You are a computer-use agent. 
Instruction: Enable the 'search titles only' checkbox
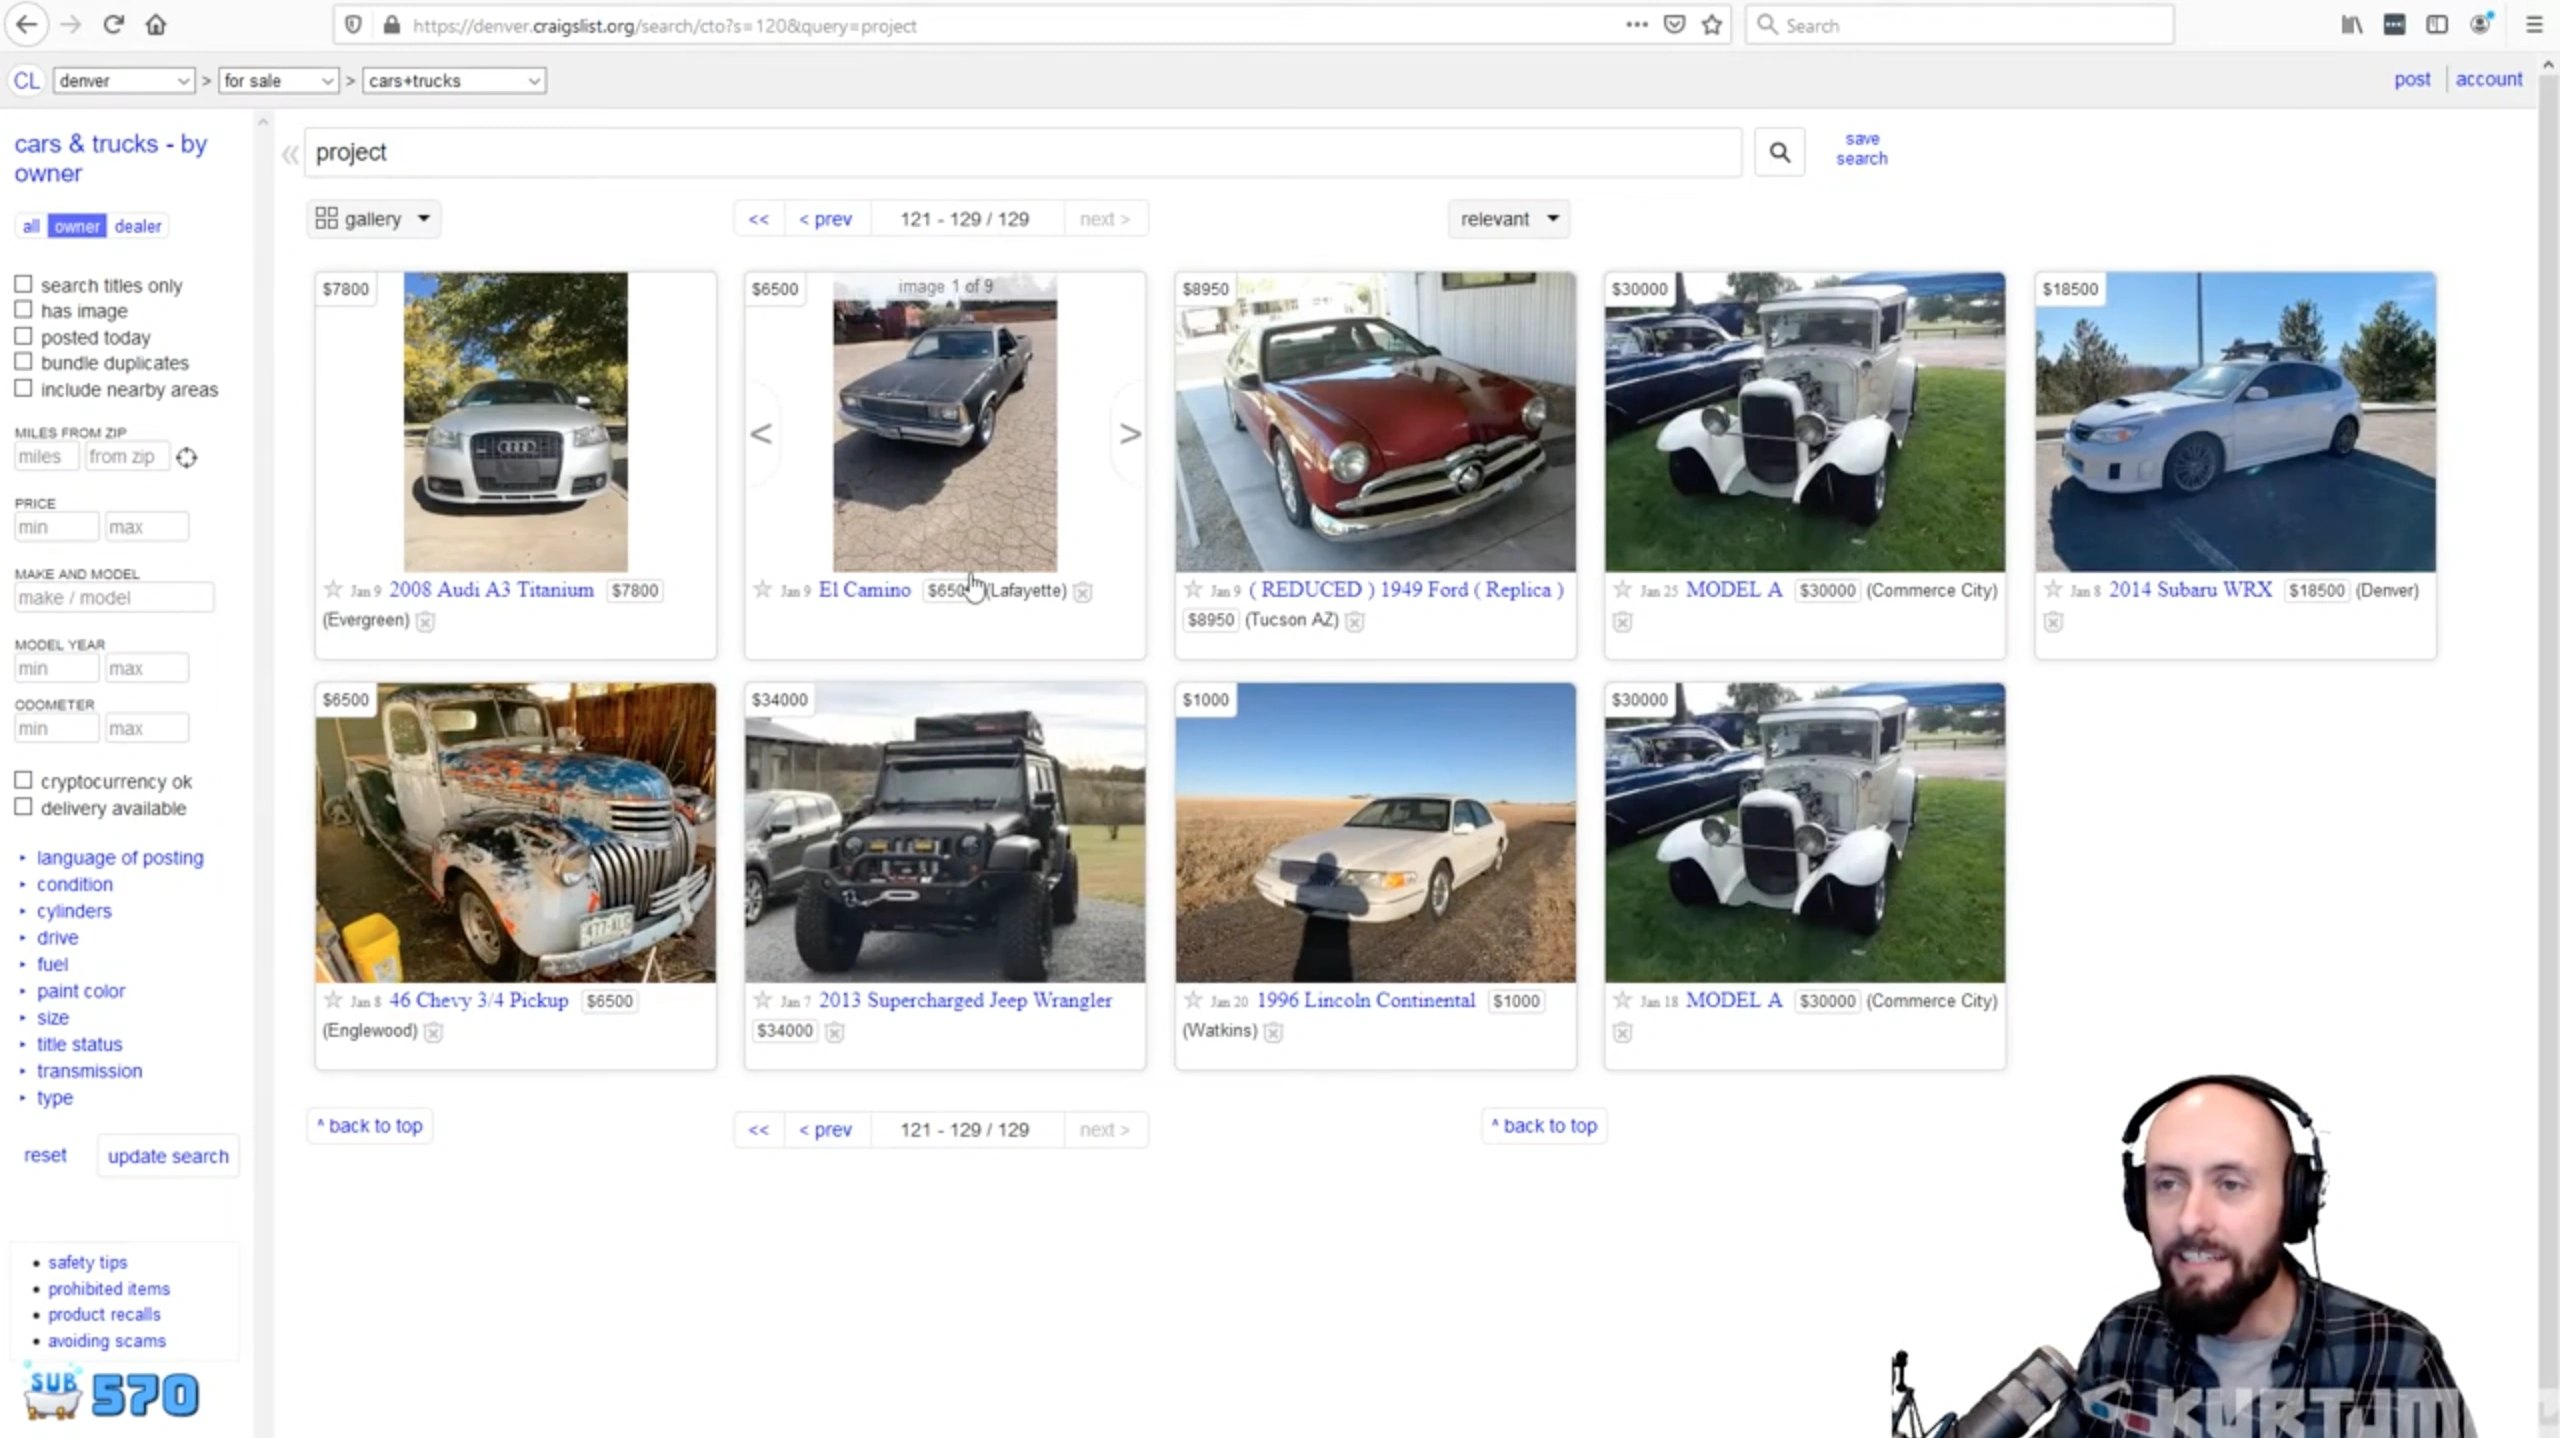tap(23, 284)
